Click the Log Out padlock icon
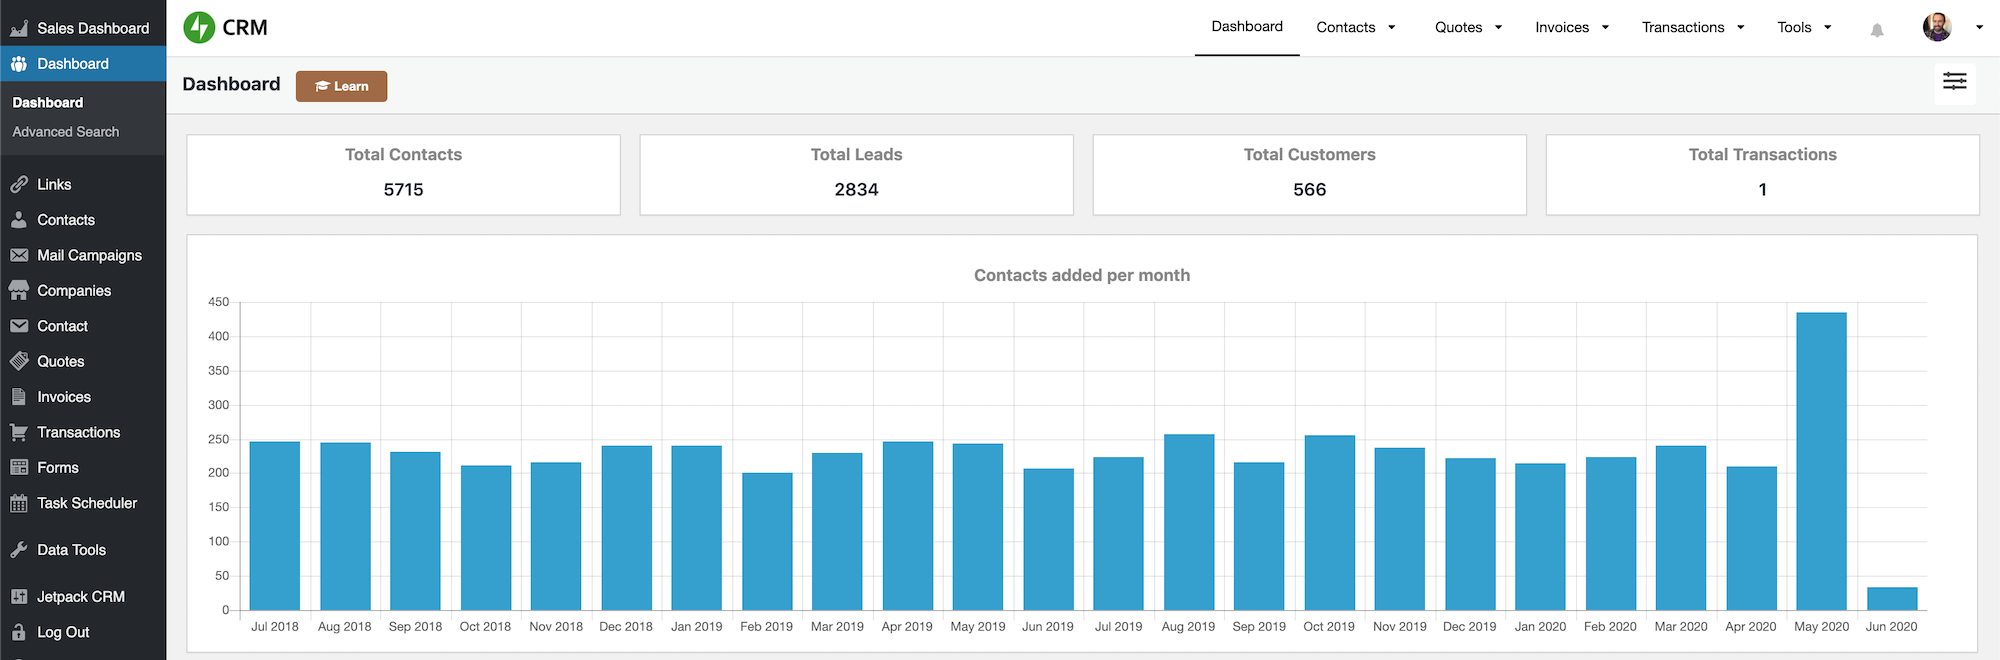2000x660 pixels. point(19,632)
